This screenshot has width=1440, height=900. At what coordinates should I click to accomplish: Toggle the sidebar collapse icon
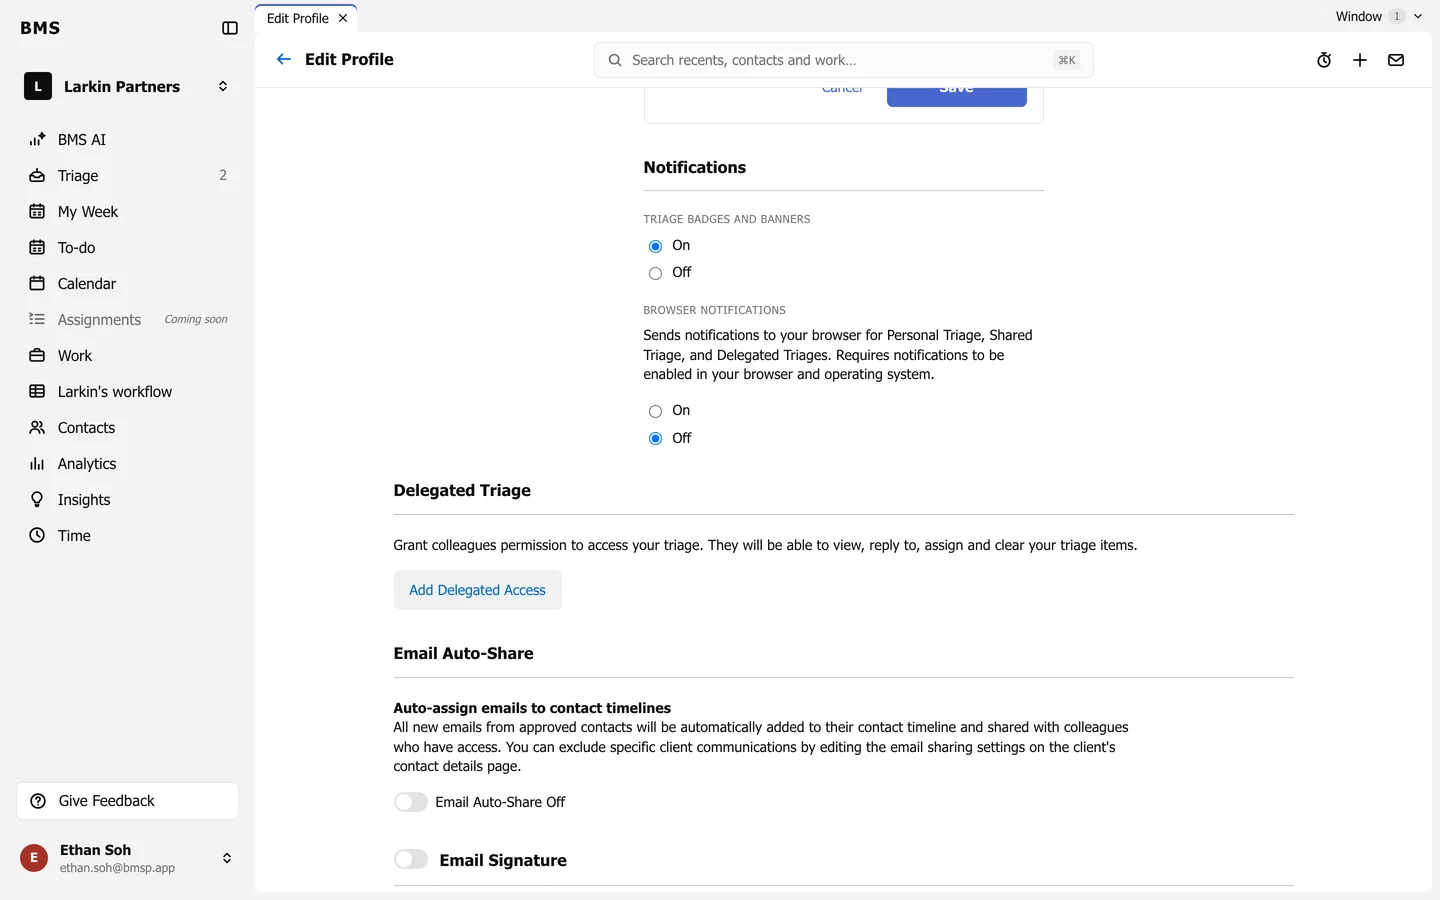pos(230,28)
